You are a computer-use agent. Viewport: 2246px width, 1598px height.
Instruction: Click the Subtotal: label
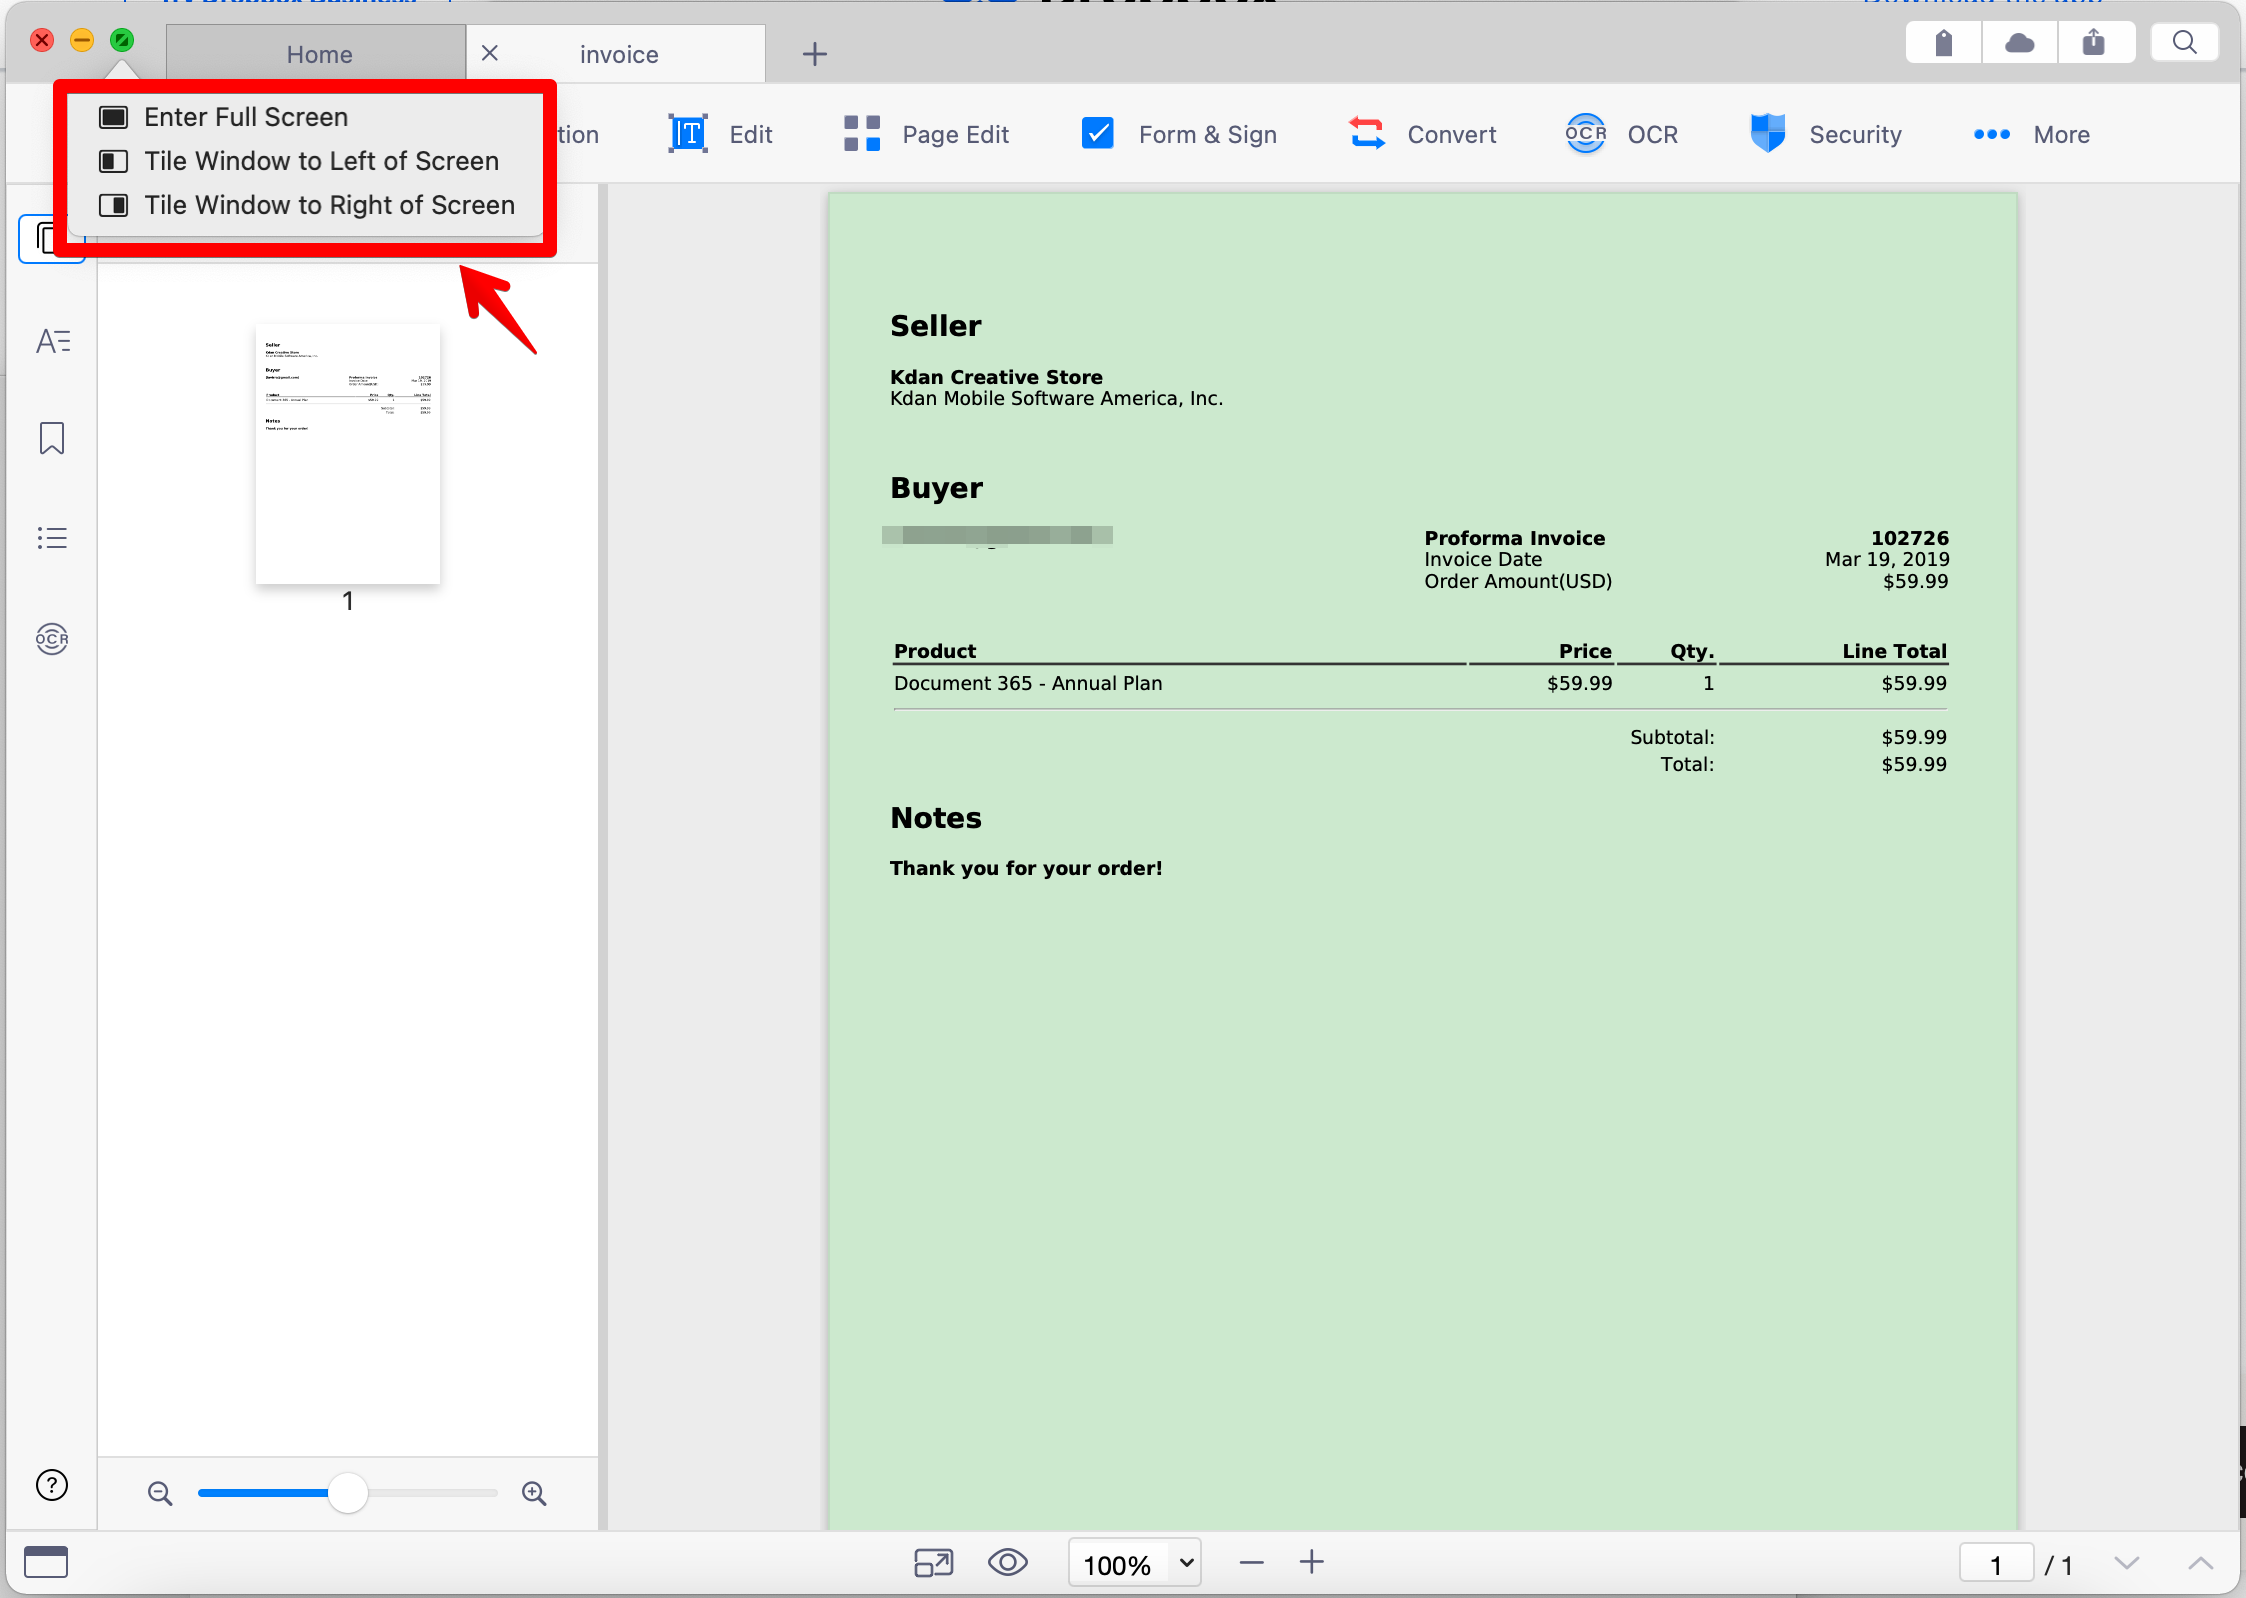pos(1672,737)
